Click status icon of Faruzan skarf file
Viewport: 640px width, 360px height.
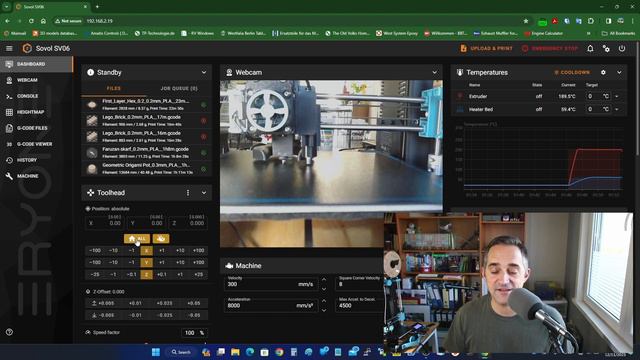pos(203,153)
